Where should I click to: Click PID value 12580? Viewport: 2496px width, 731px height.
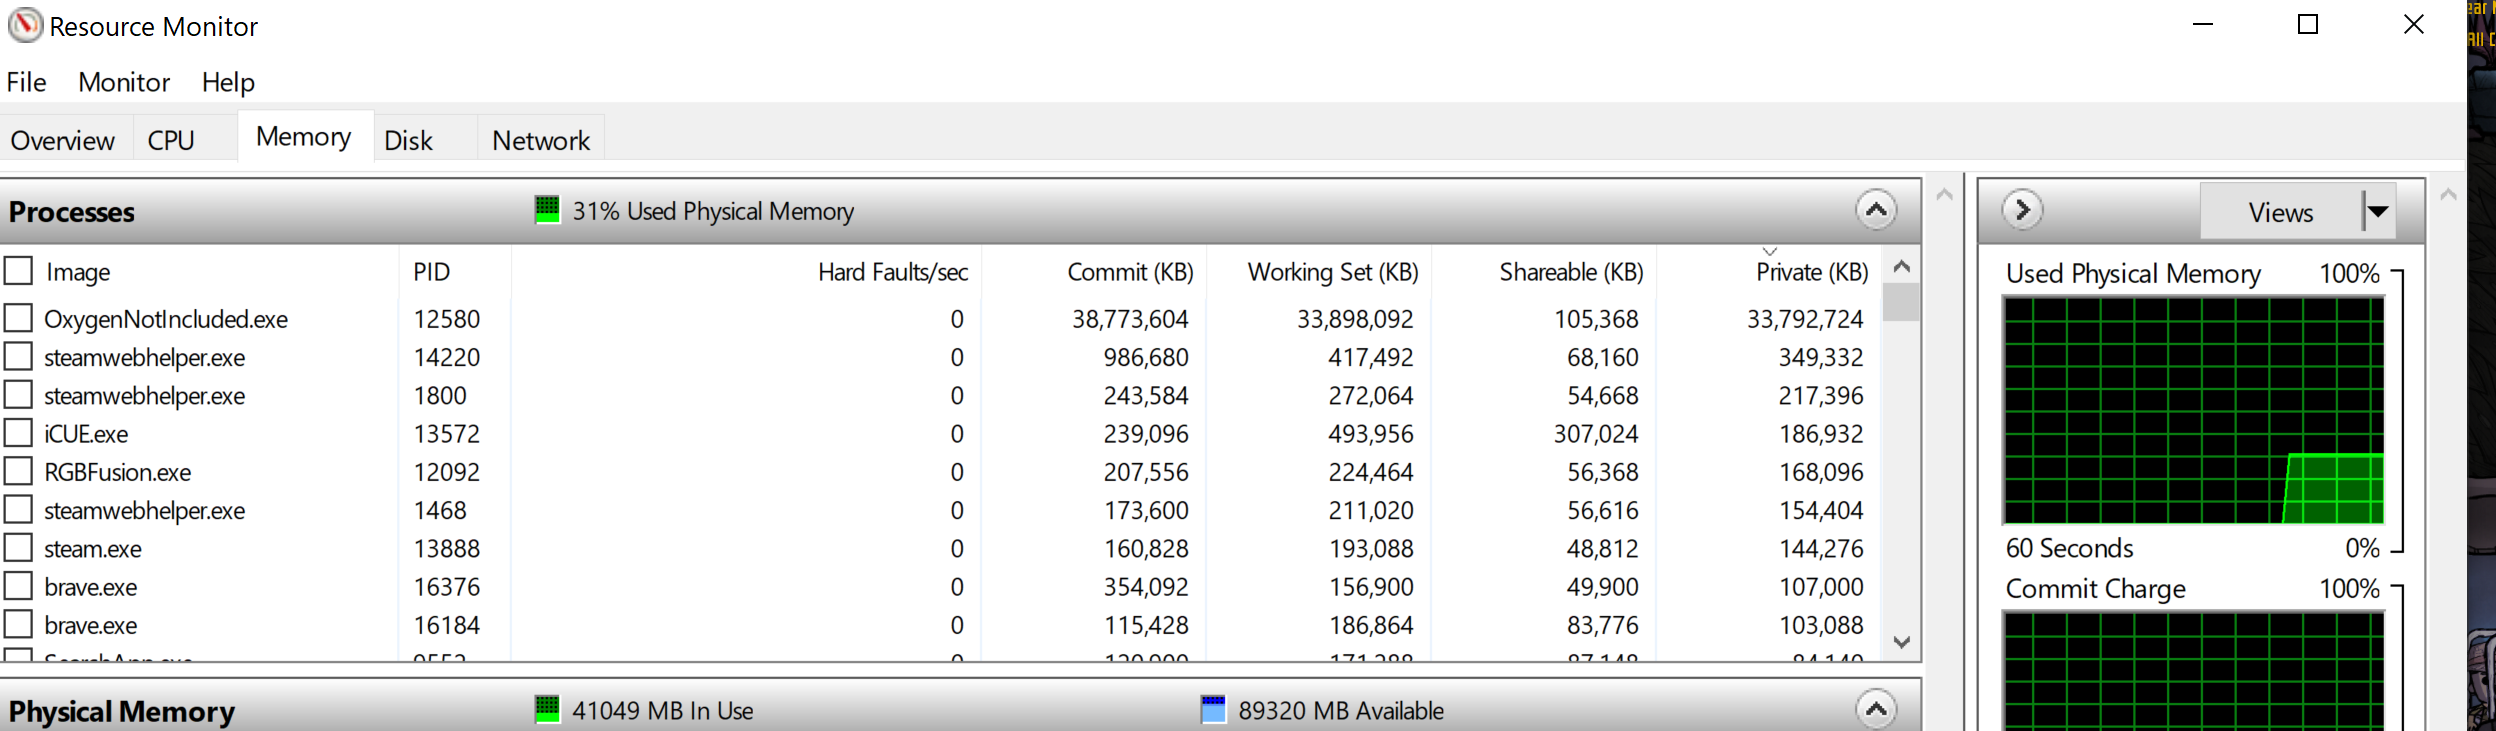pos(447,319)
